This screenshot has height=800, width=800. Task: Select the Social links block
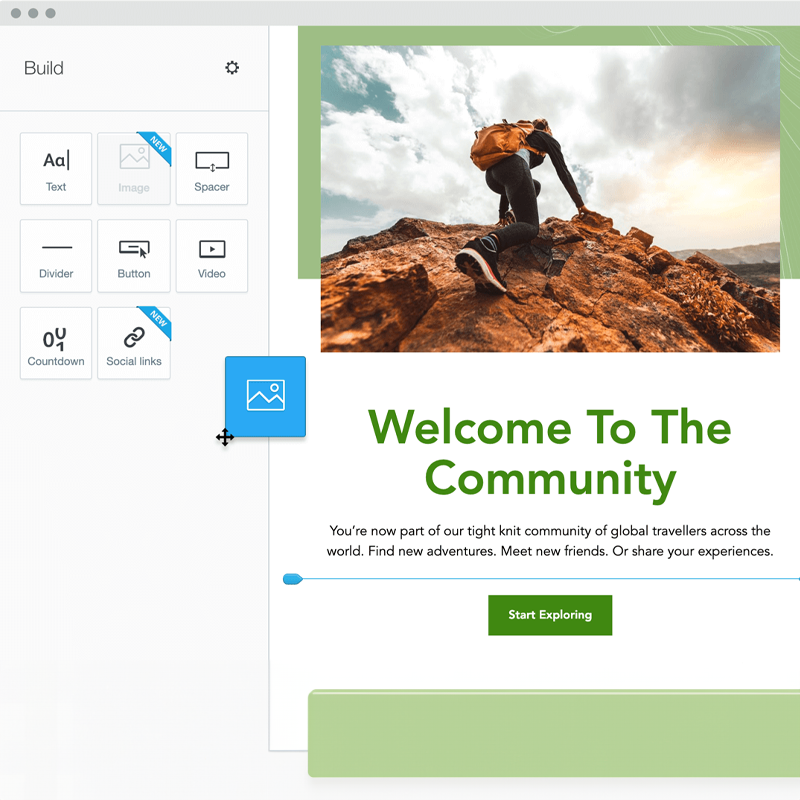pyautogui.click(x=134, y=343)
